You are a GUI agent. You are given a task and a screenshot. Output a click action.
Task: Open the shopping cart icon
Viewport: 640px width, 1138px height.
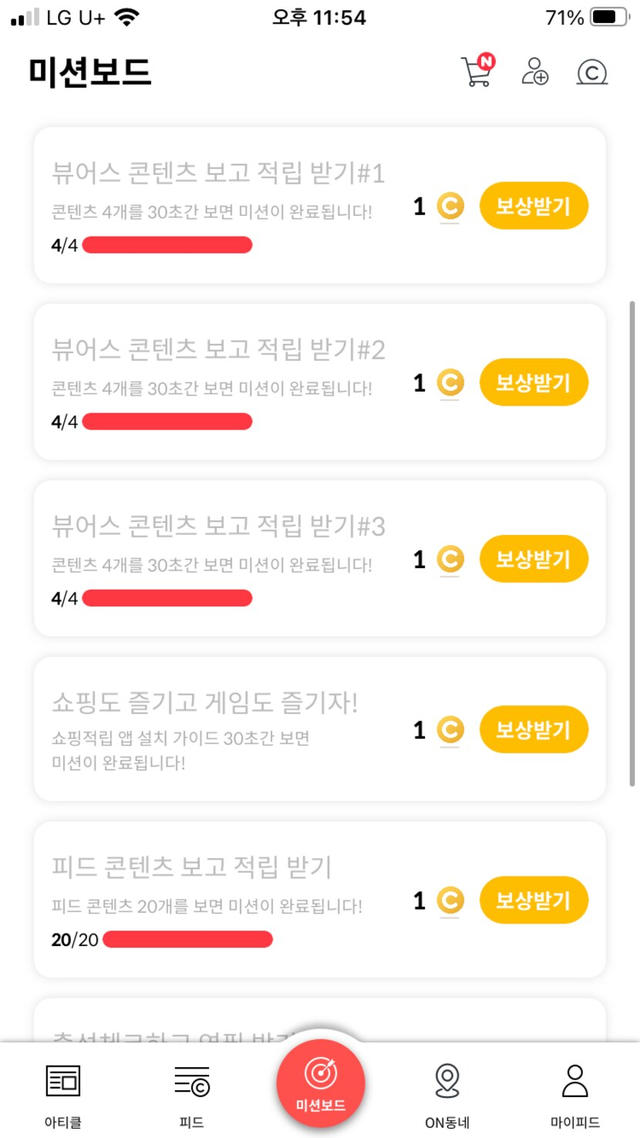coord(477,72)
